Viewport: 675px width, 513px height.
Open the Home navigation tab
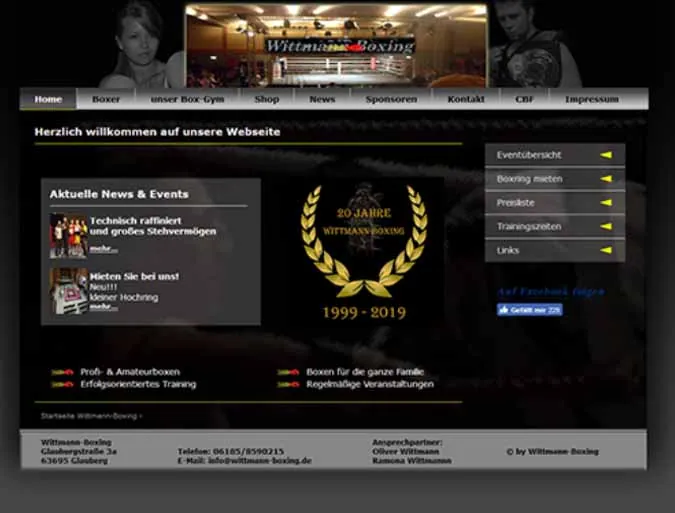48,99
